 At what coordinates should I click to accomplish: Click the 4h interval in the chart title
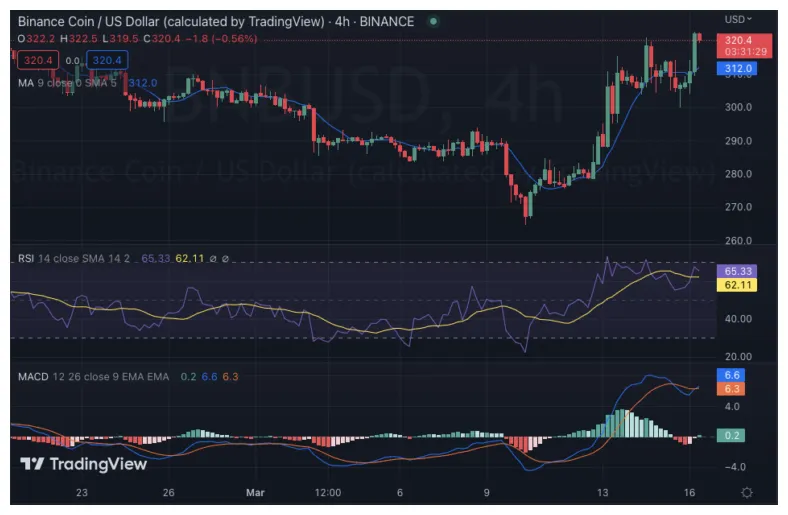342,22
